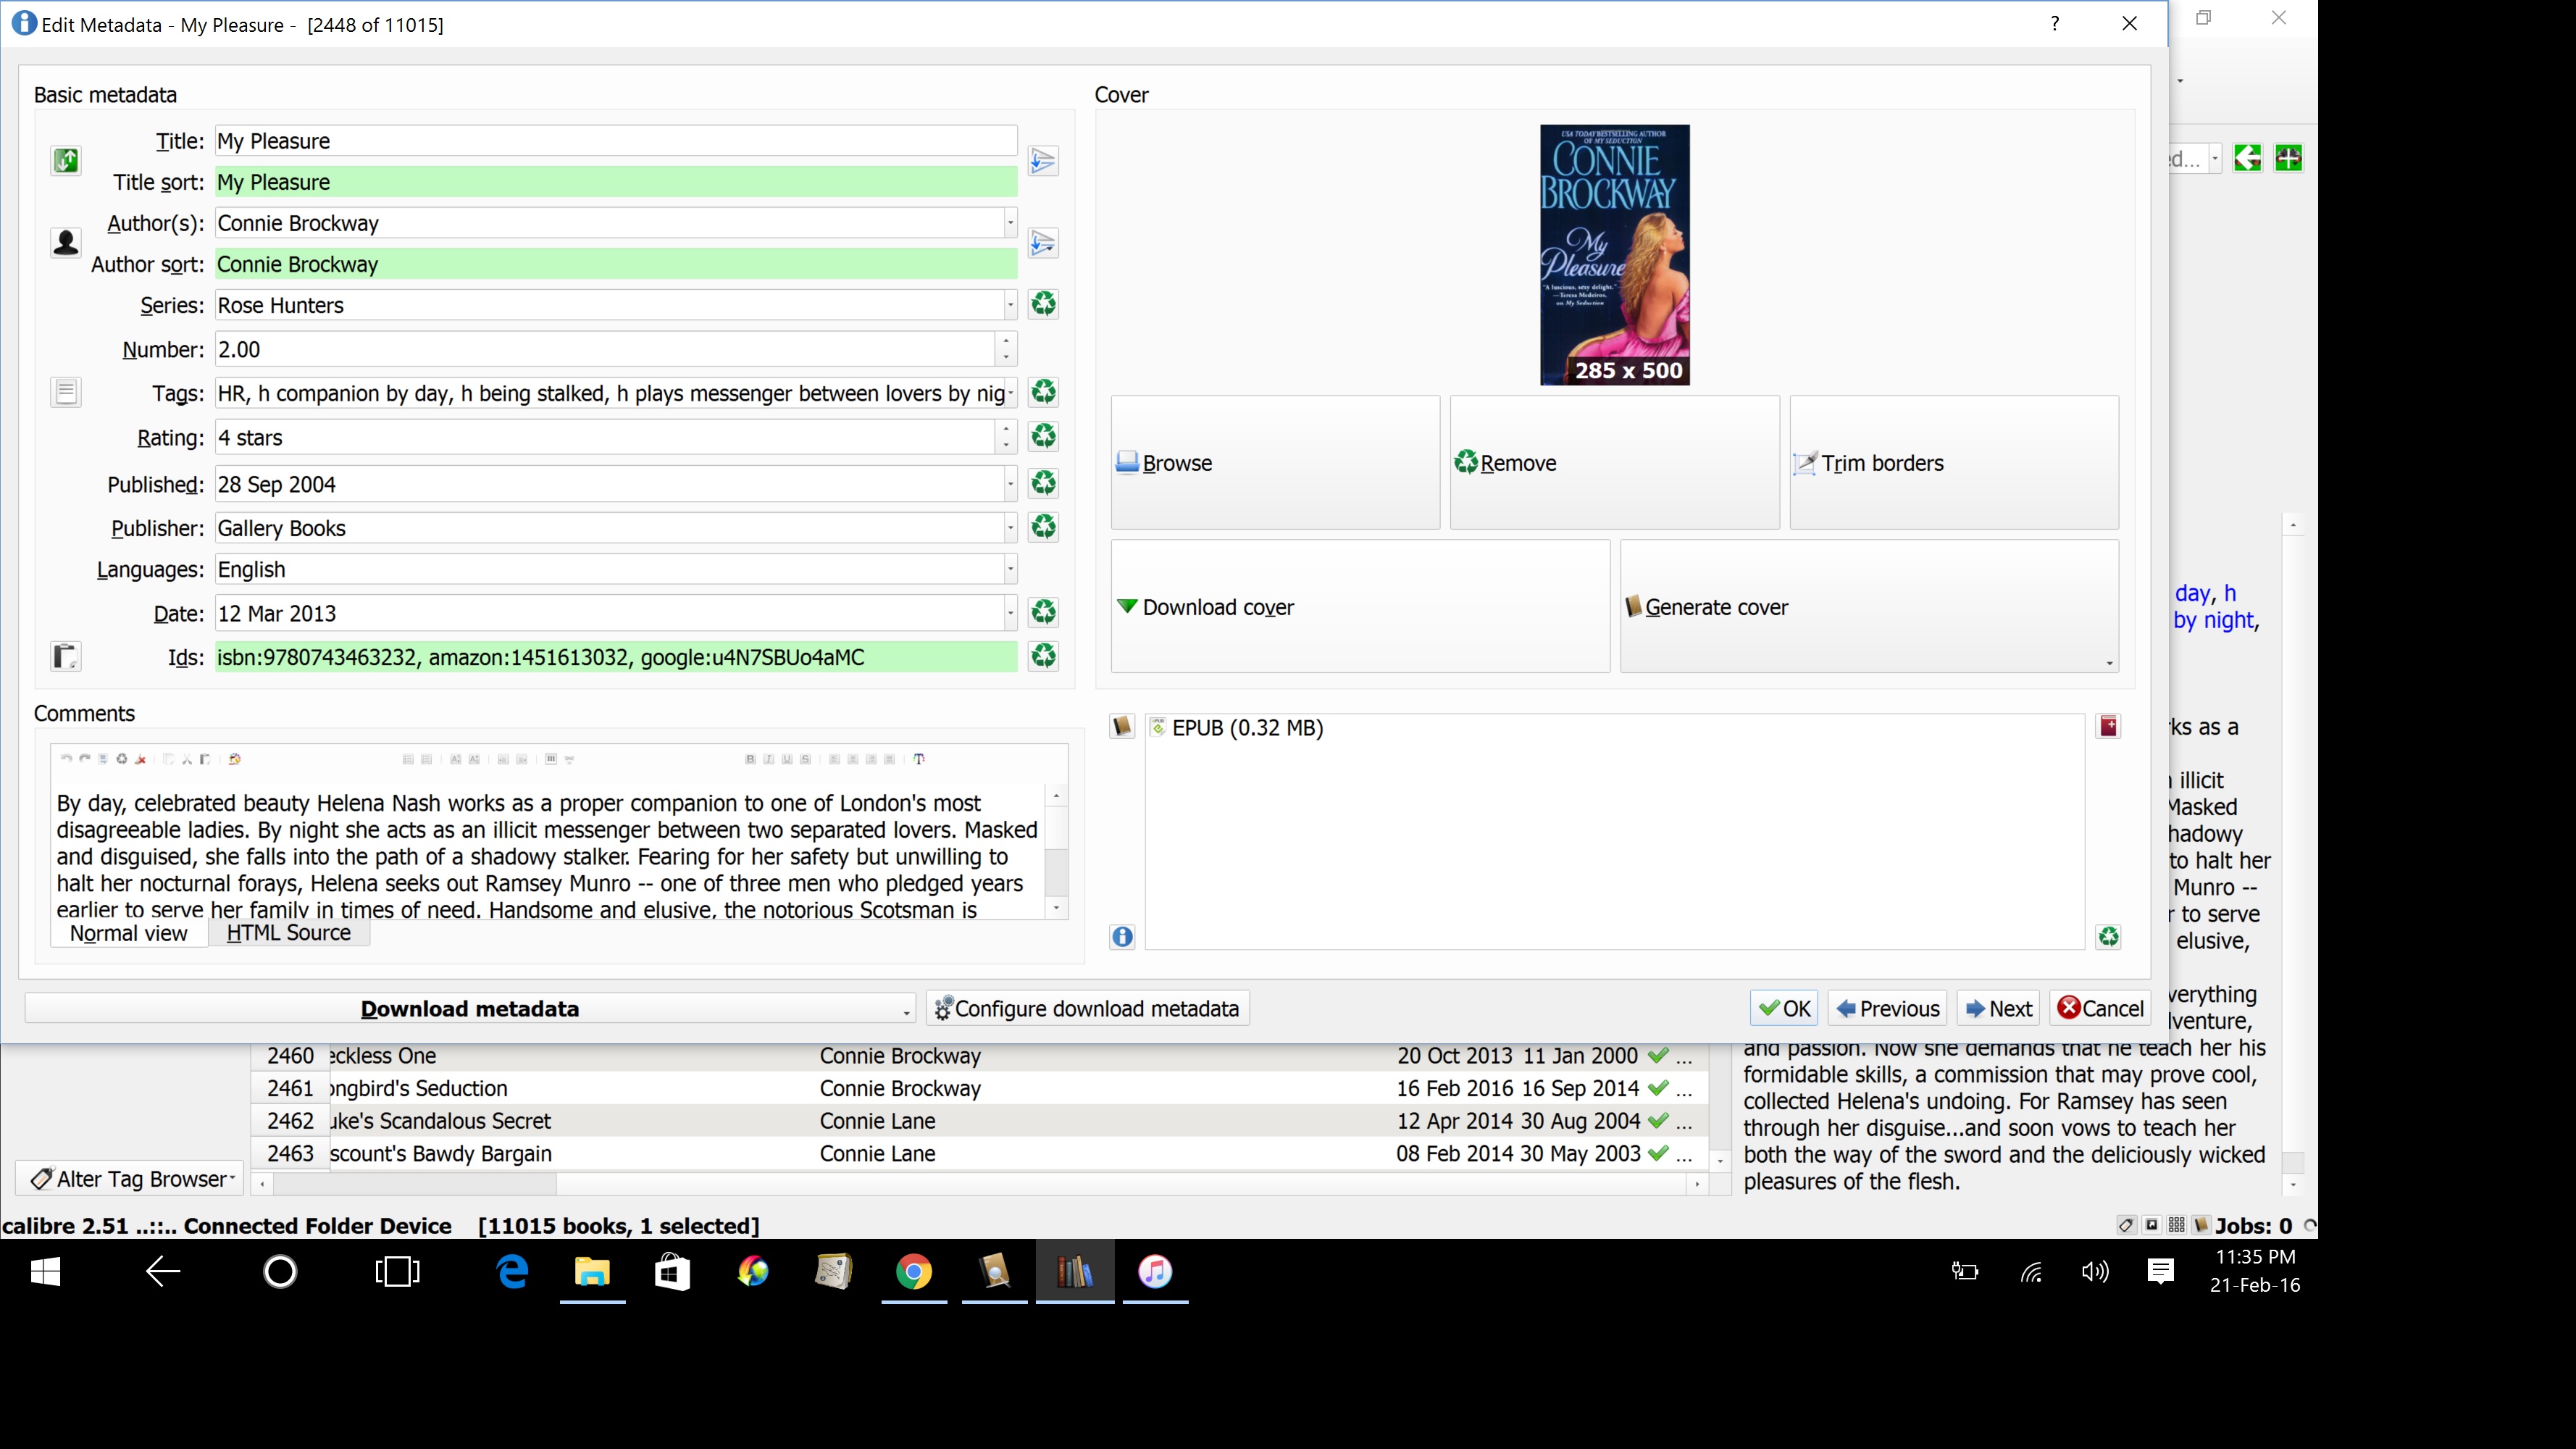Toggle bold in comments toolbar
Image resolution: width=2576 pixels, height=1449 pixels.
750,759
